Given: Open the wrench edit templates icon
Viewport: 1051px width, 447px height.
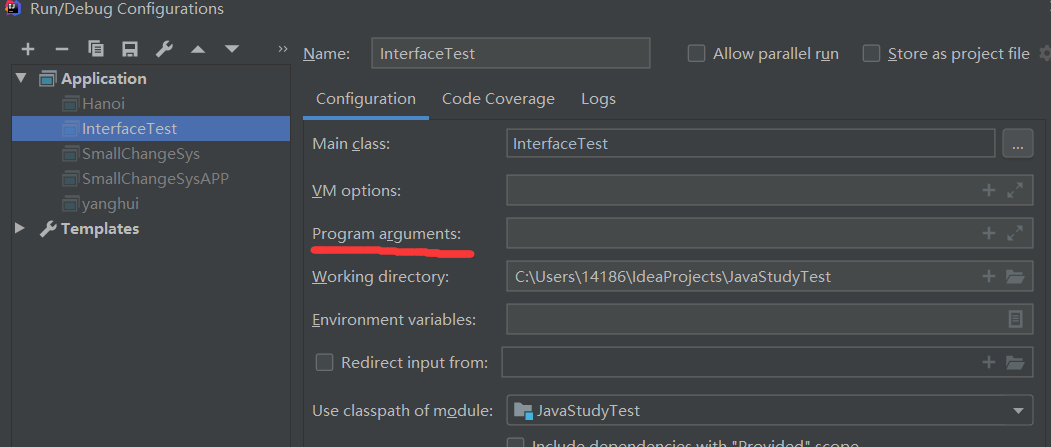Looking at the screenshot, I should click(164, 49).
